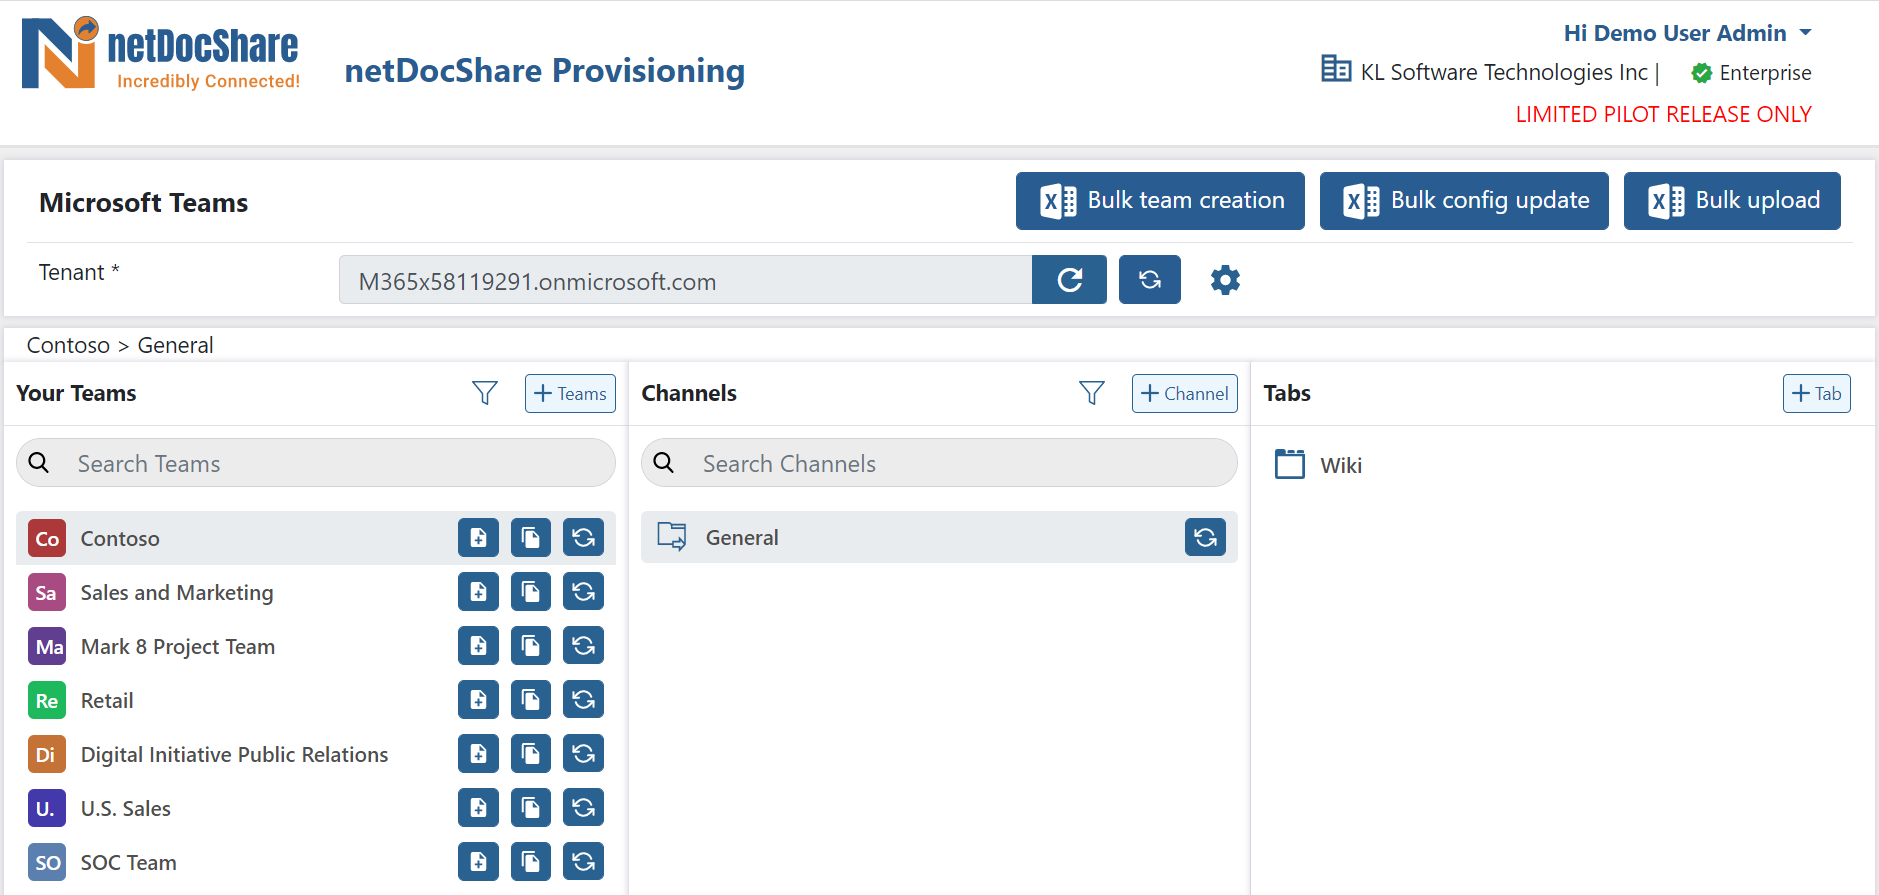Click the add-document icon for Mark 8 Project Team
Screen dimensions: 1879x895
click(x=478, y=646)
